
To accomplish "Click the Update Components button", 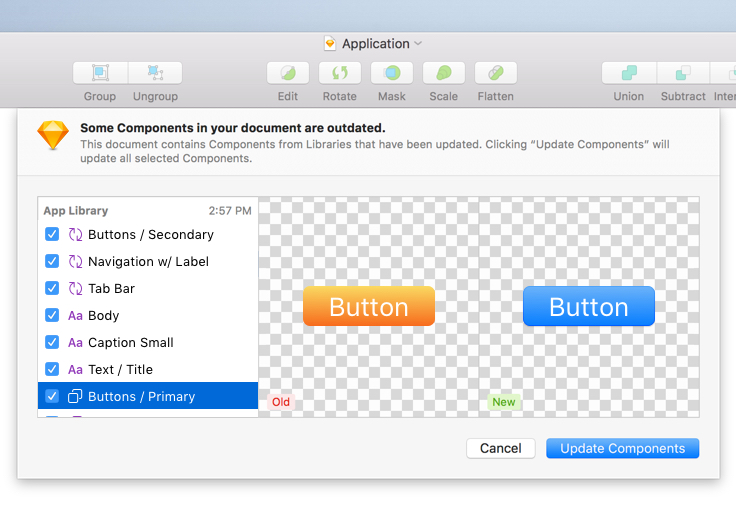I will [x=622, y=449].
